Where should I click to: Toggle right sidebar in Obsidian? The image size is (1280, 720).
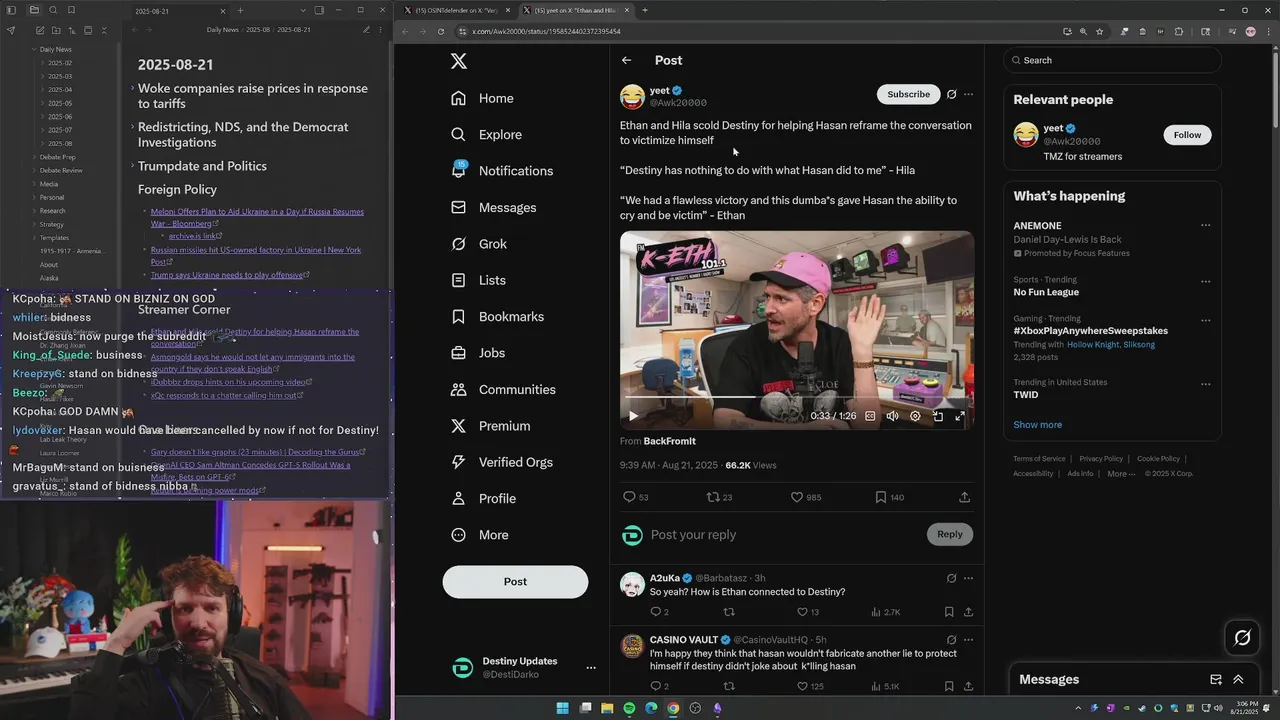click(319, 10)
